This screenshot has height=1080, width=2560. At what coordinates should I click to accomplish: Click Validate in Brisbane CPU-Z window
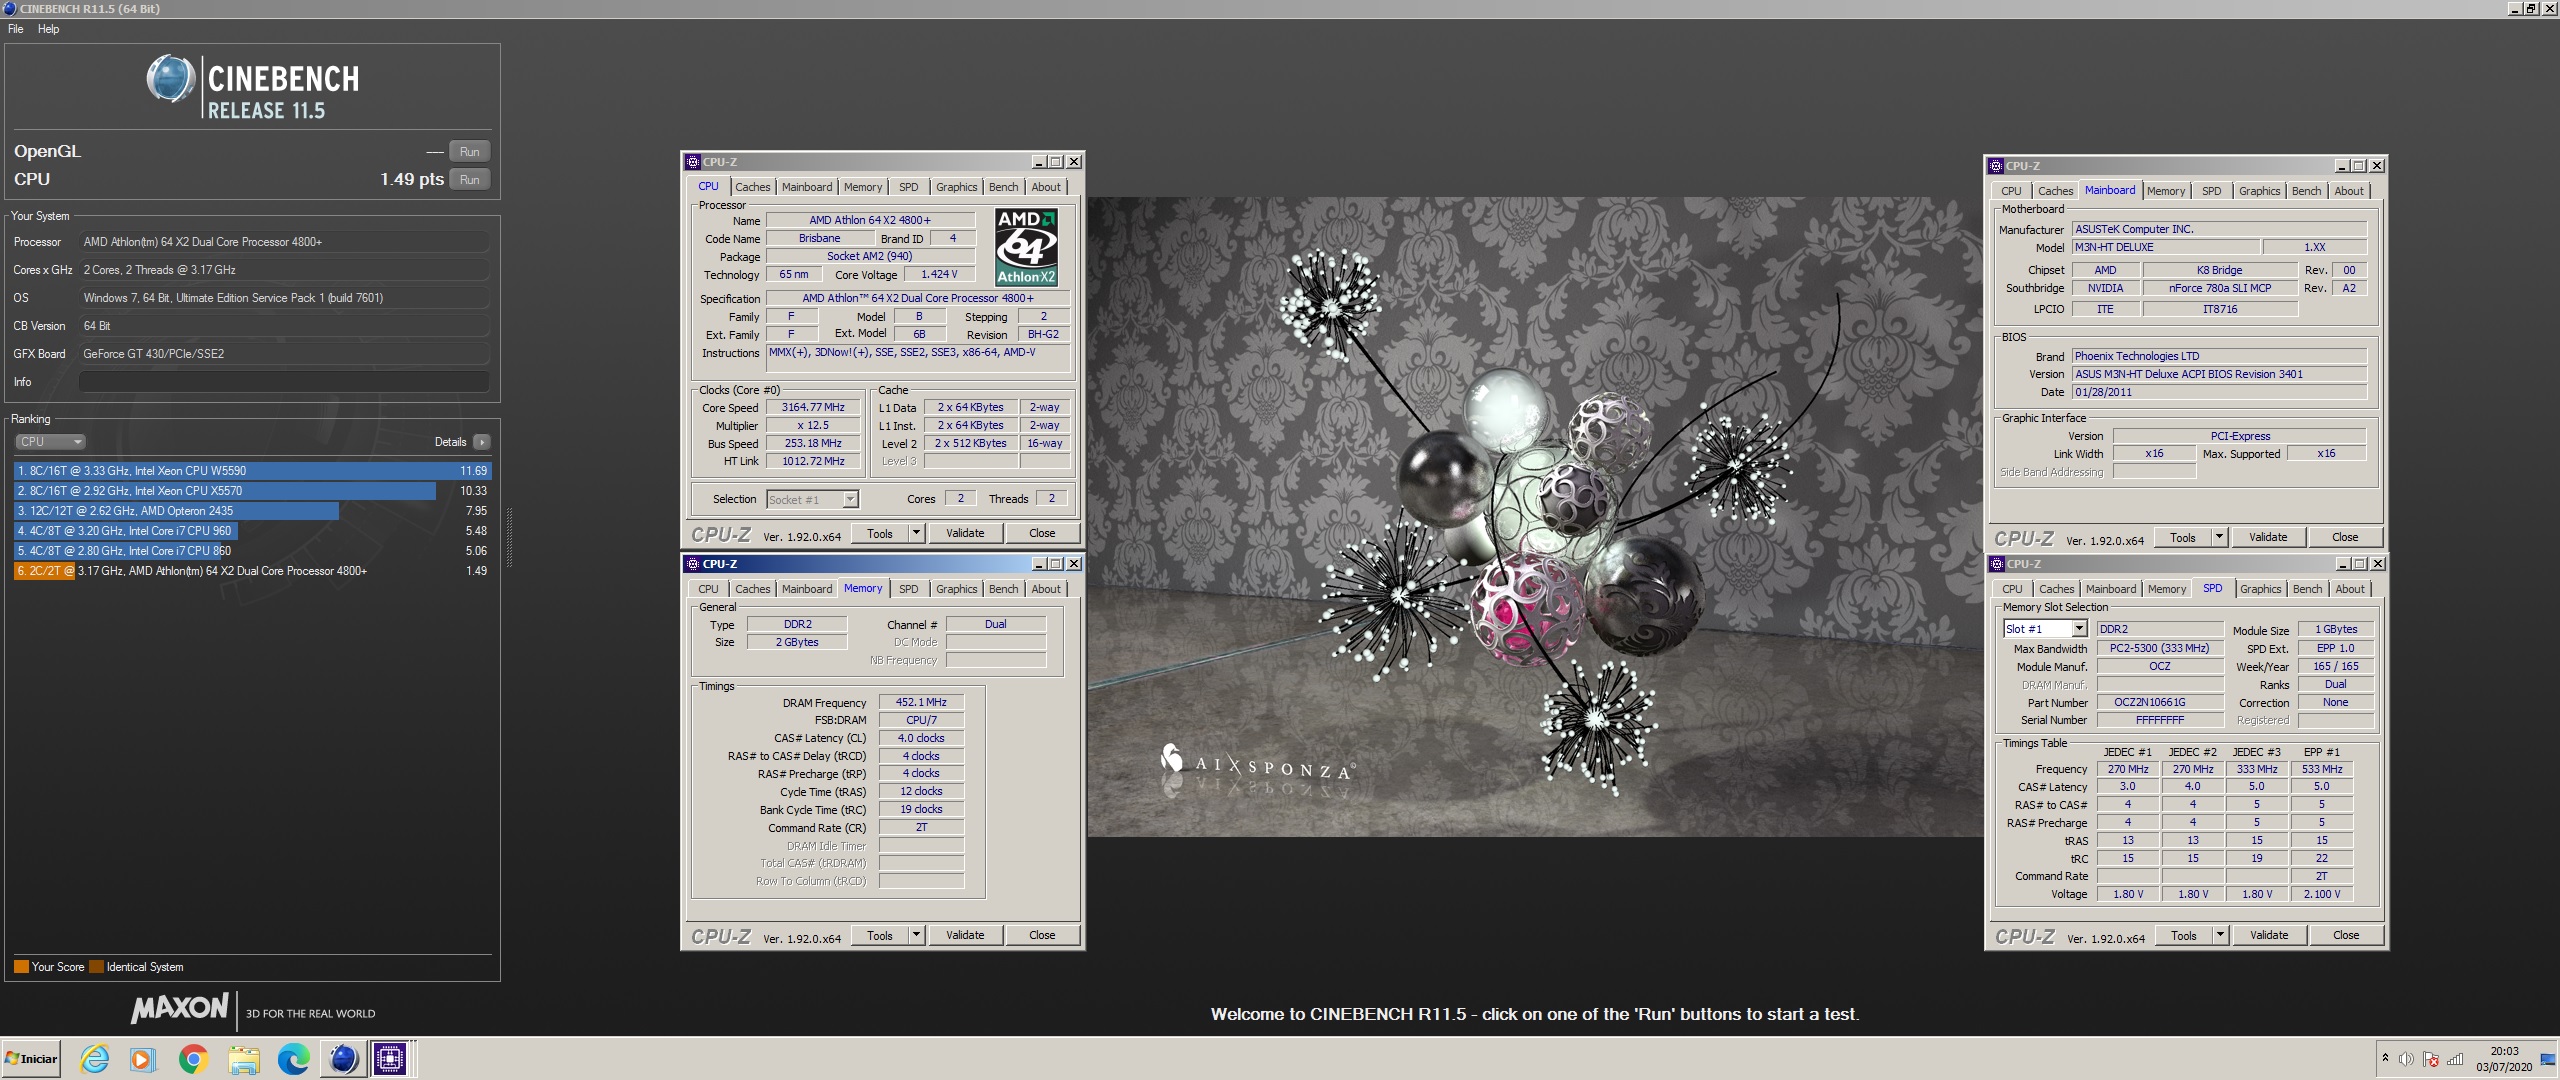tap(965, 533)
